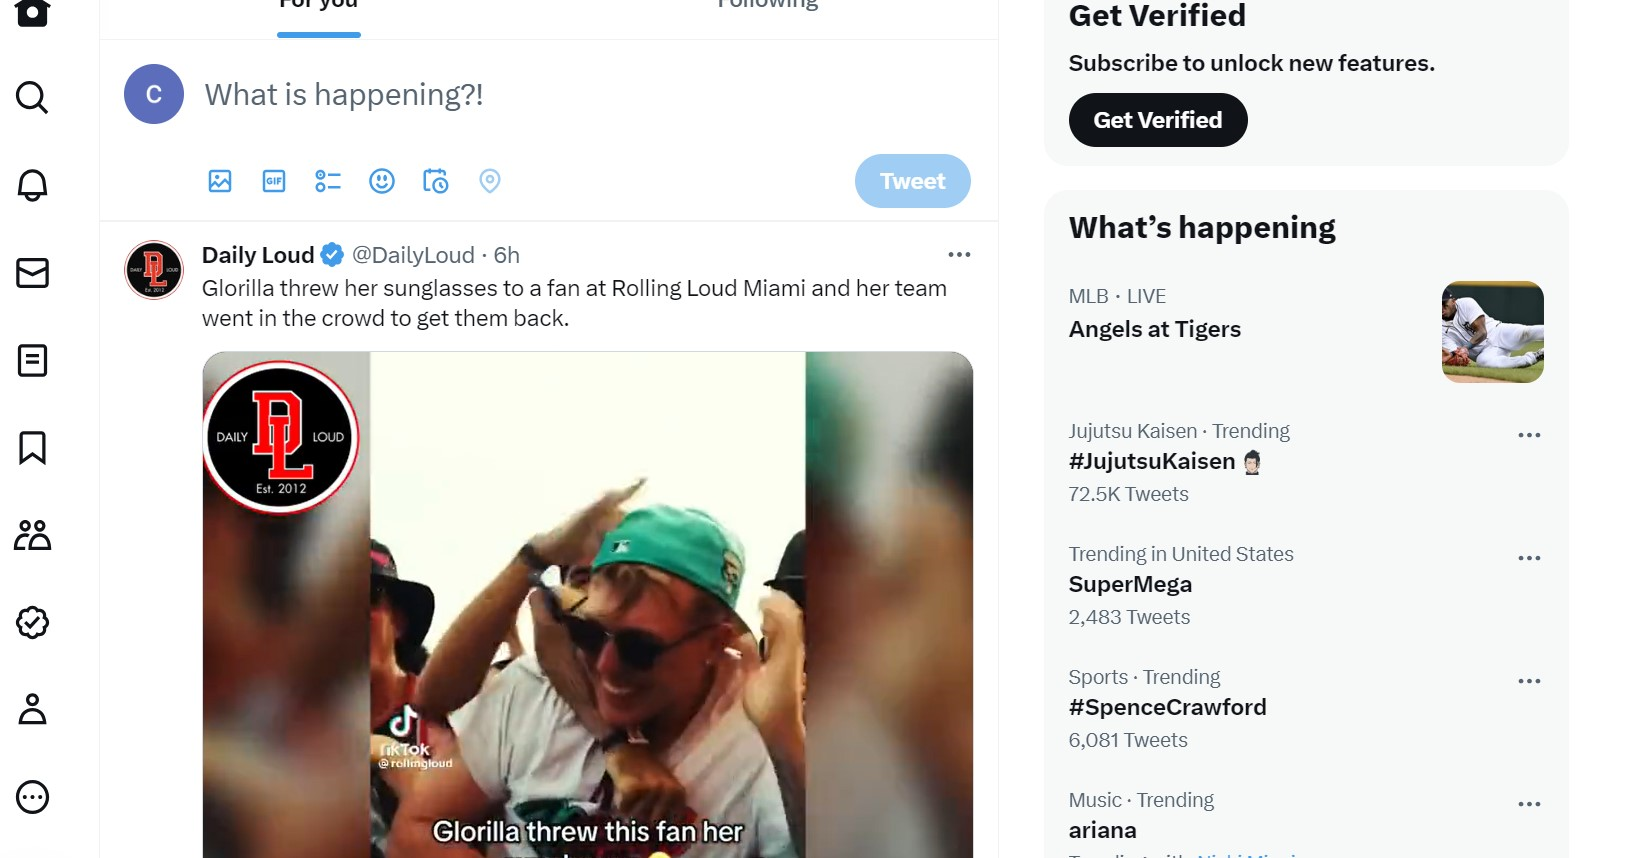Open the Angels at Tigers thumbnail
Screen dimensions: 1625x858
[x=1492, y=332]
